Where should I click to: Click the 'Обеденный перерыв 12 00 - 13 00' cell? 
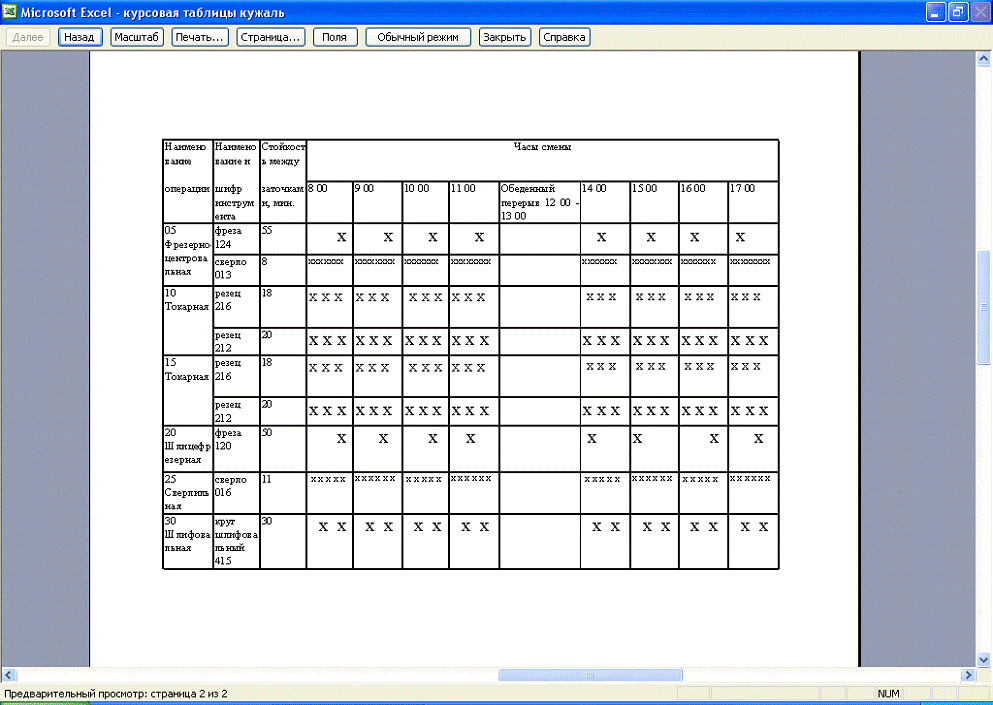[540, 202]
